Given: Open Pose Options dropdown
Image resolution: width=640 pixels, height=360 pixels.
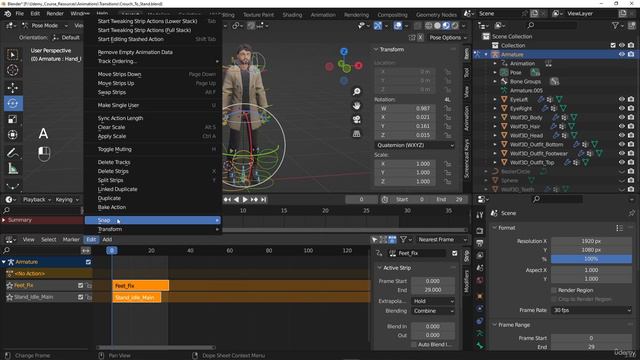Looking at the screenshot, I should (x=448, y=38).
